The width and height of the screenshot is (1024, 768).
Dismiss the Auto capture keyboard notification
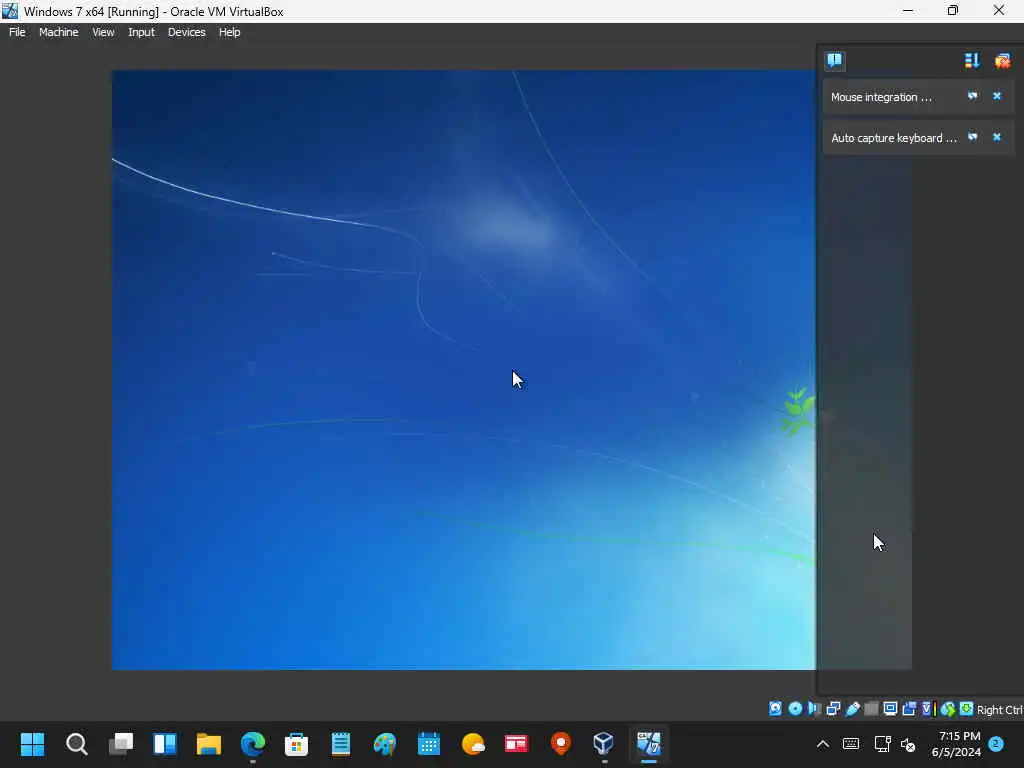pyautogui.click(x=997, y=137)
